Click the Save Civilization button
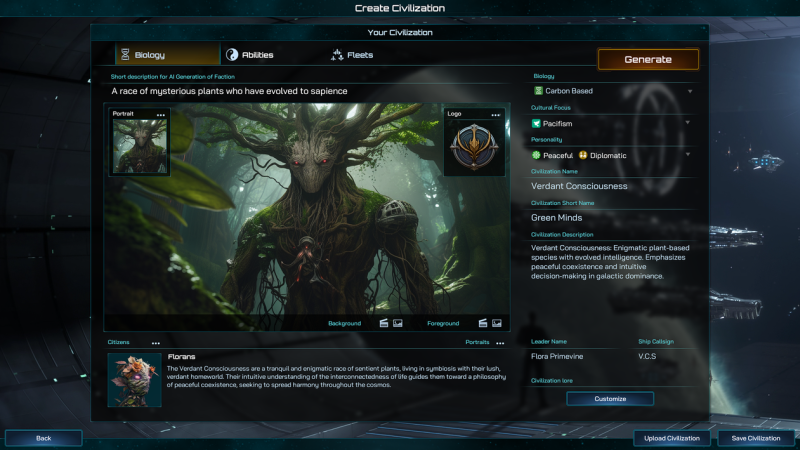The width and height of the screenshot is (800, 450). 756,438
